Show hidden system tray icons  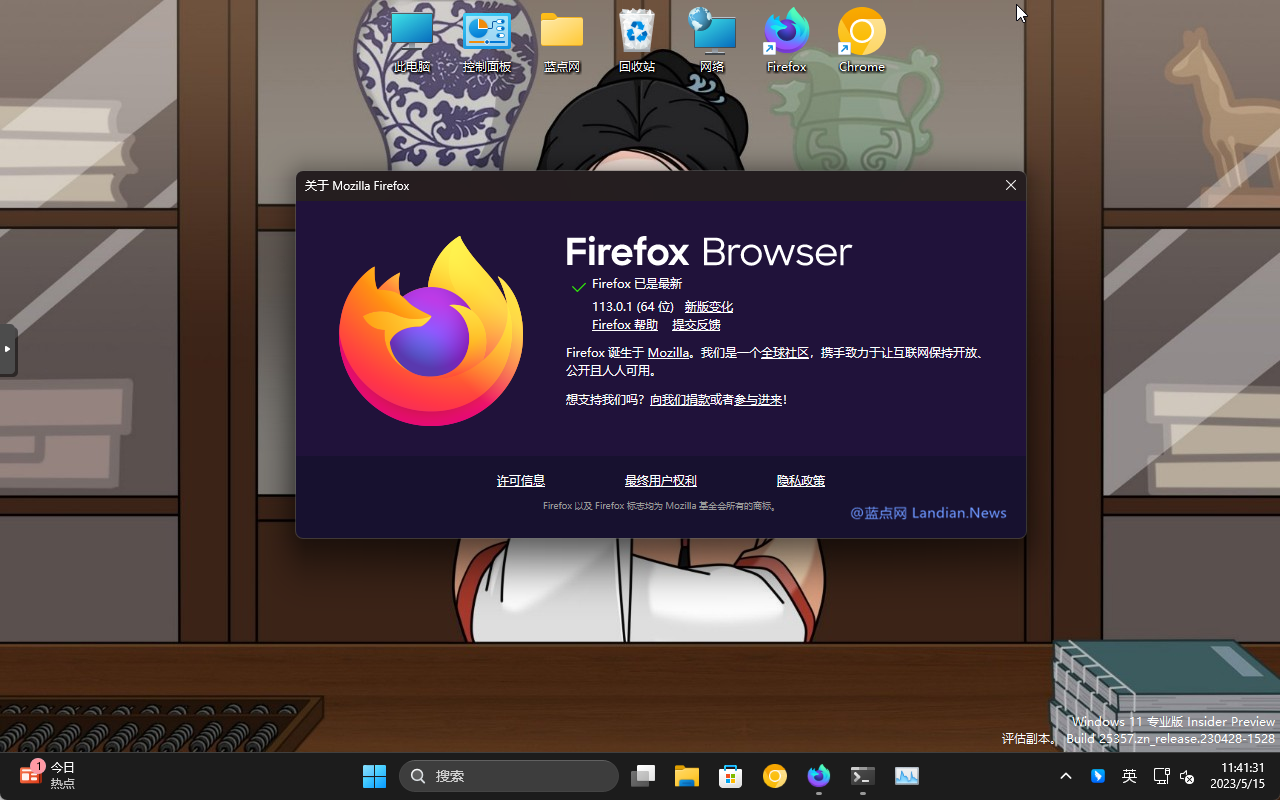pos(1066,776)
